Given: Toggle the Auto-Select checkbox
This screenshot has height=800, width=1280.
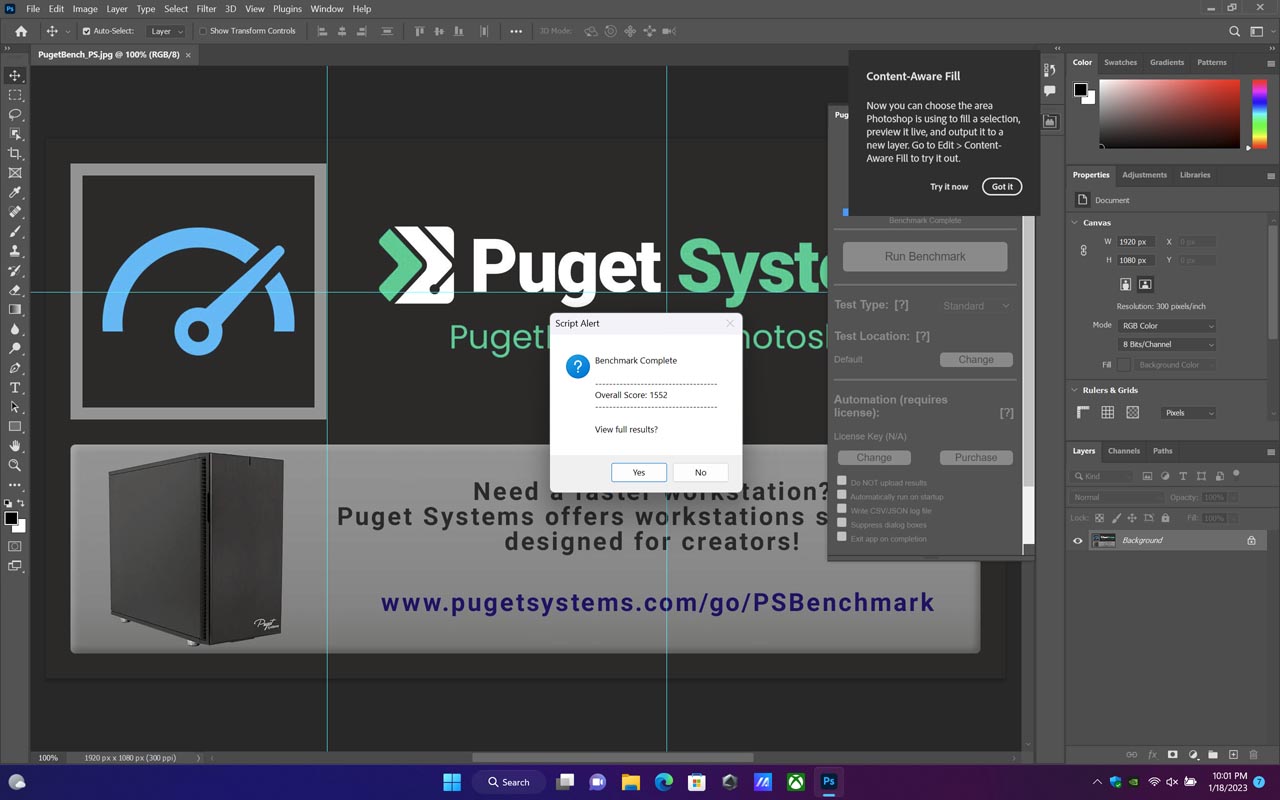Looking at the screenshot, I should click(86, 31).
